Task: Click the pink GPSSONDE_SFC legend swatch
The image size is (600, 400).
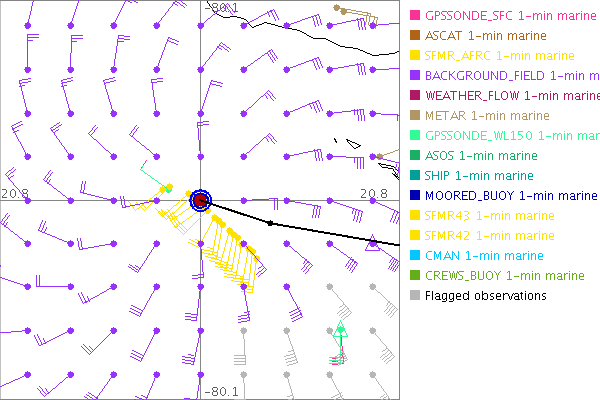Action: tap(415, 16)
